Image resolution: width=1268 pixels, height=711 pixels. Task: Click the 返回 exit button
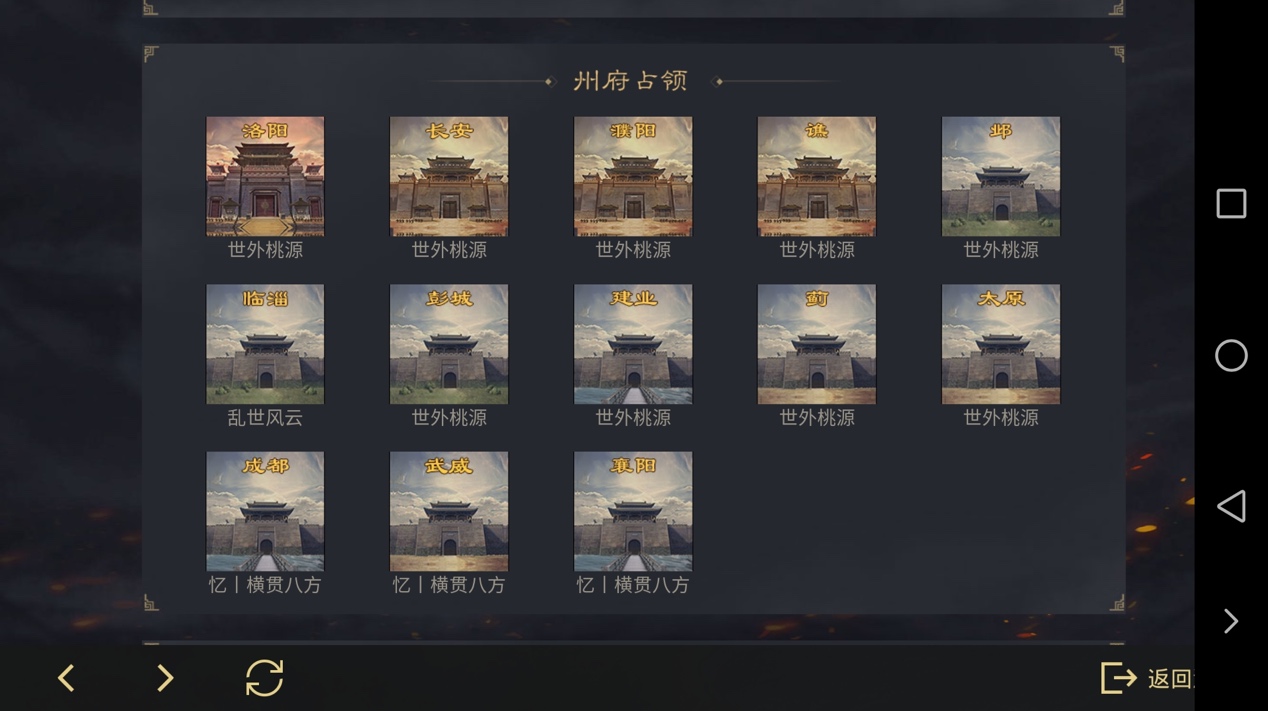point(1147,678)
